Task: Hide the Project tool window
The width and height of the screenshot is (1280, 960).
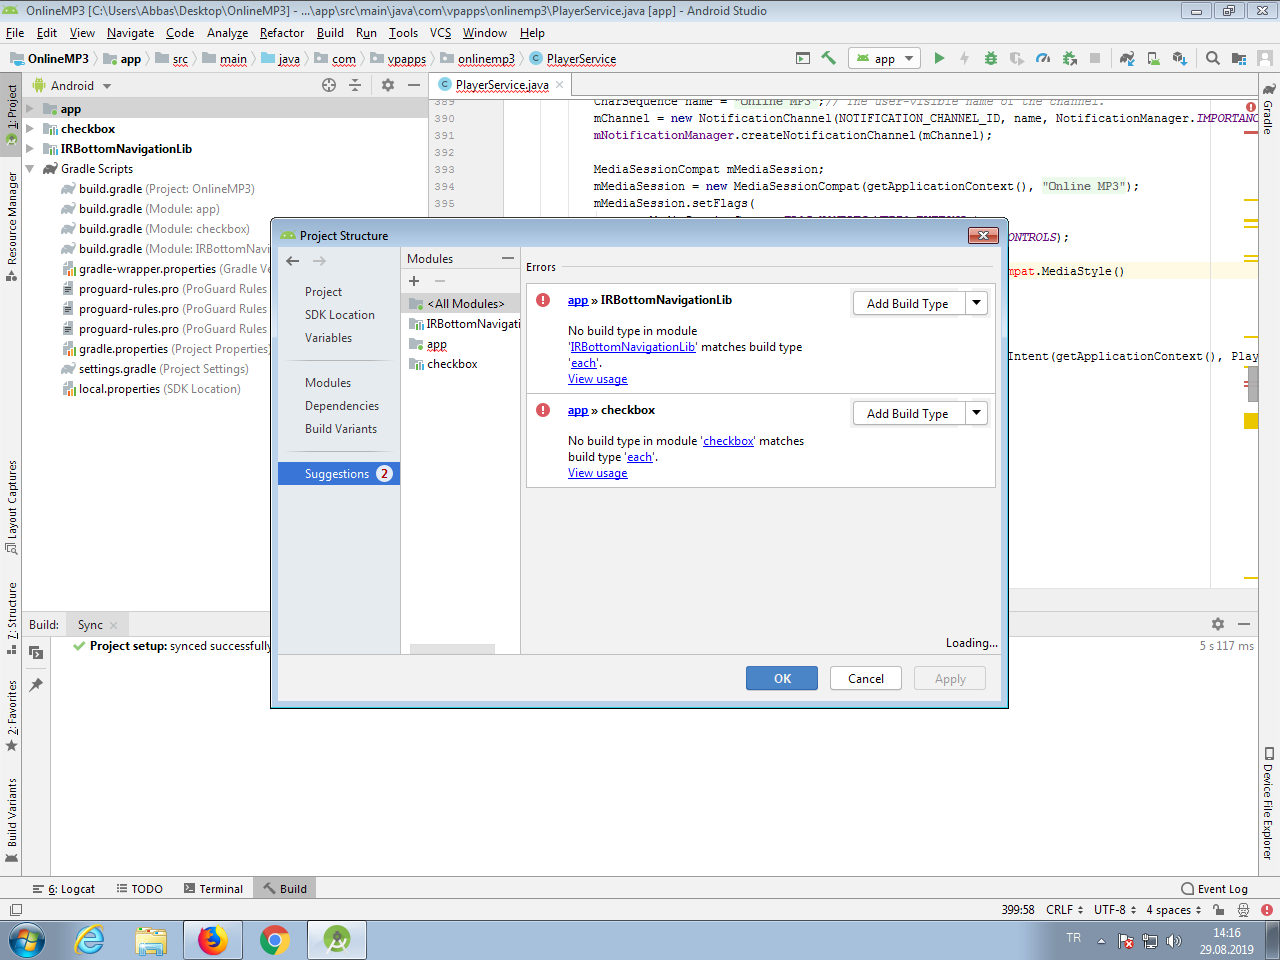Action: click(414, 85)
